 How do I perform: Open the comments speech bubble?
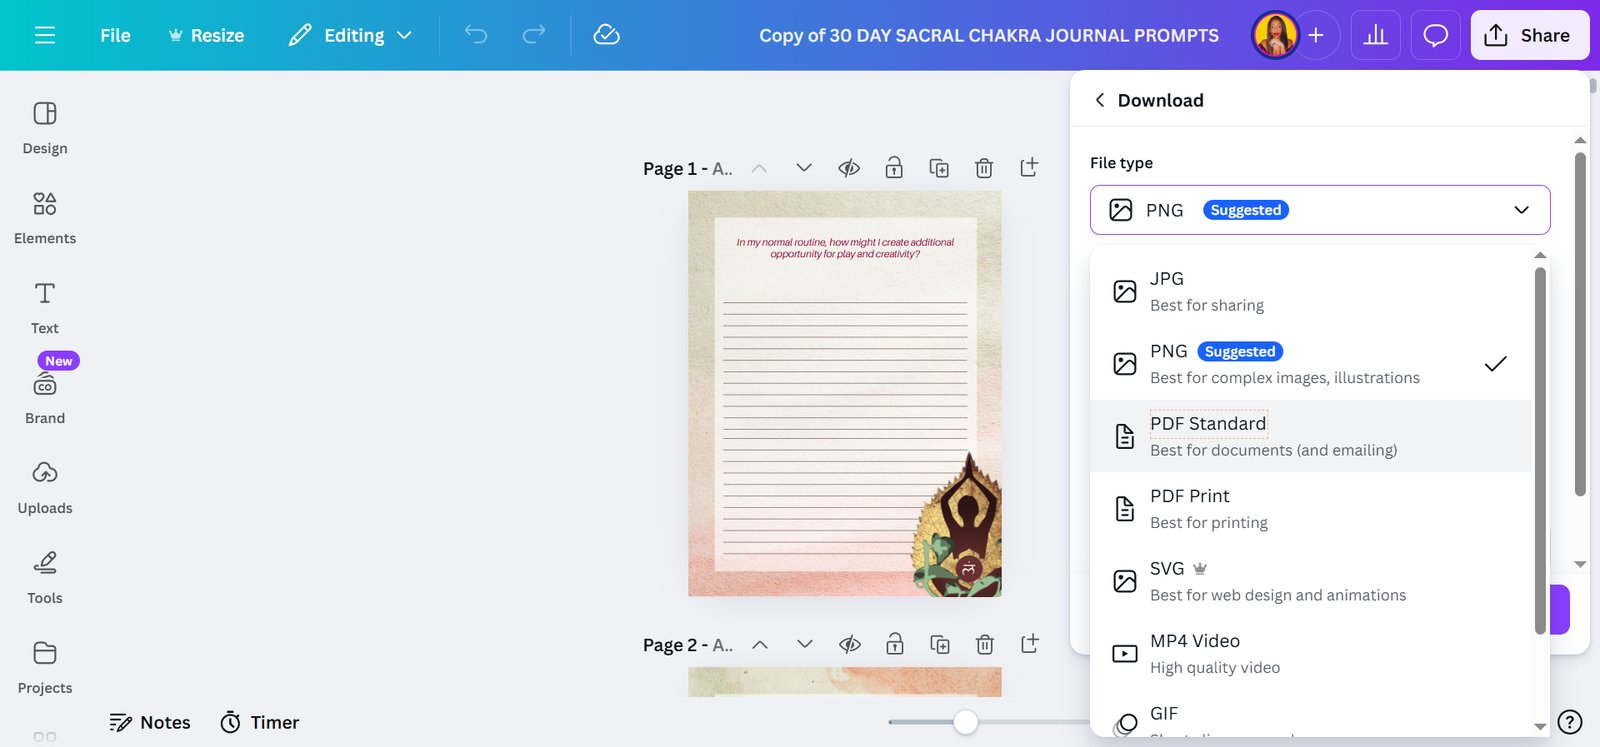[1436, 35]
